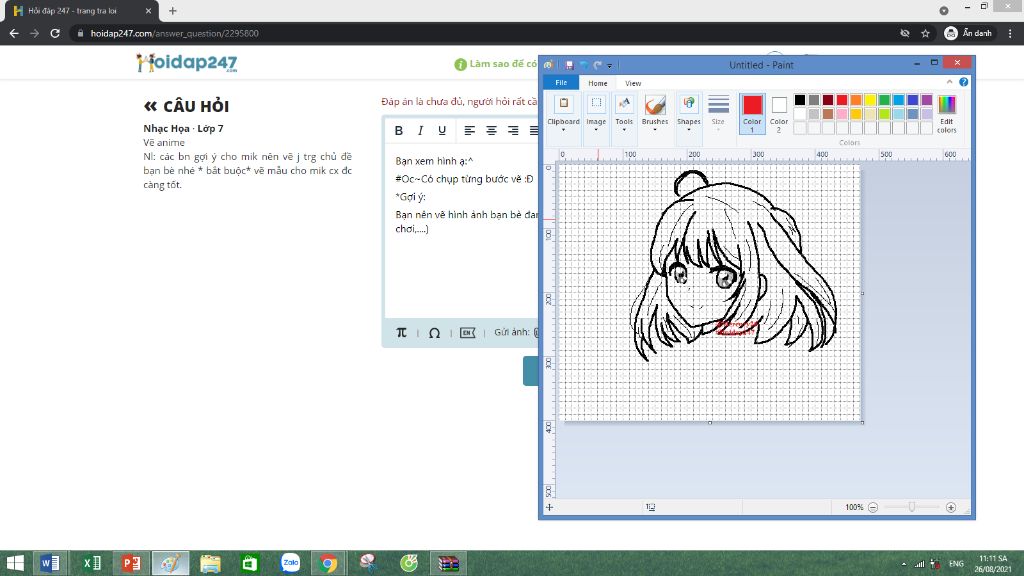Center-align text in the answer editor
The width and height of the screenshot is (1024, 576).
coord(491,131)
